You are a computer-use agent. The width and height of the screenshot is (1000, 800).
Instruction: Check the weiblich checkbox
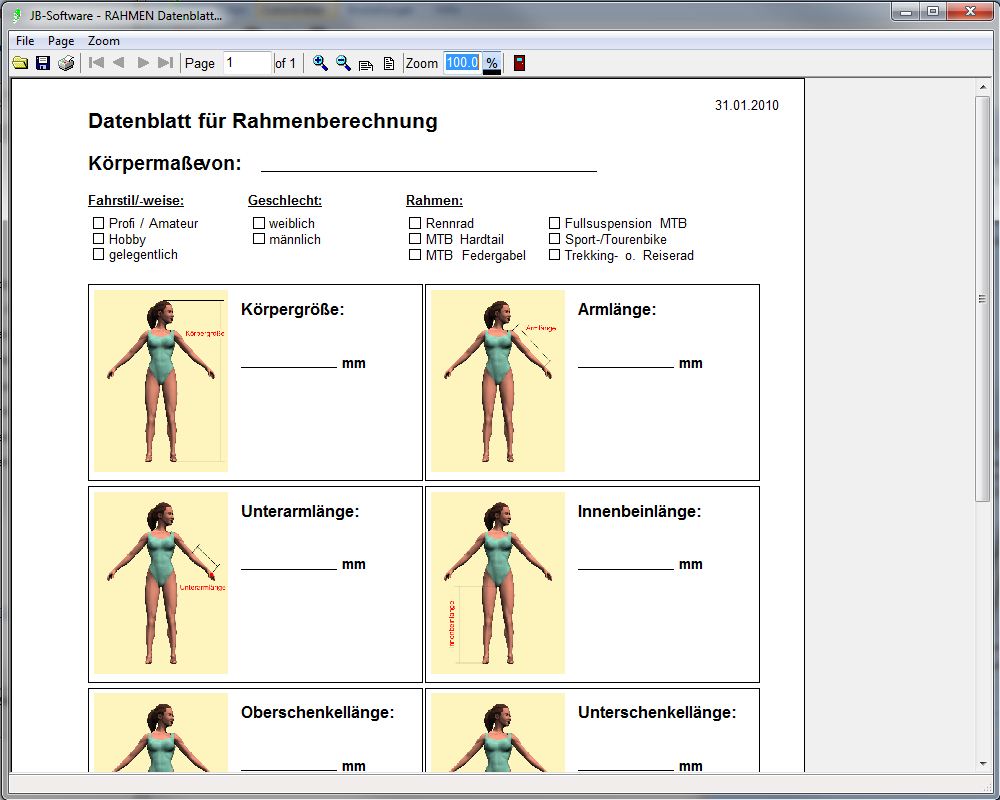258,223
